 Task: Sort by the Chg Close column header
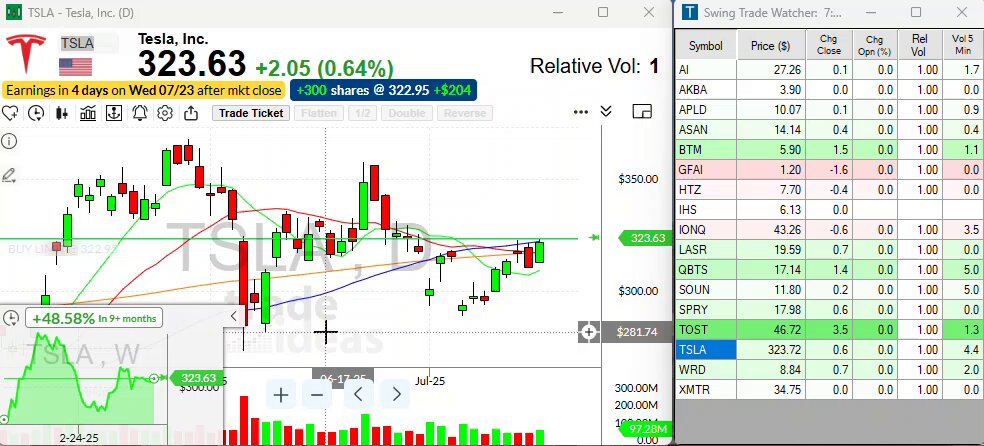[x=829, y=46]
